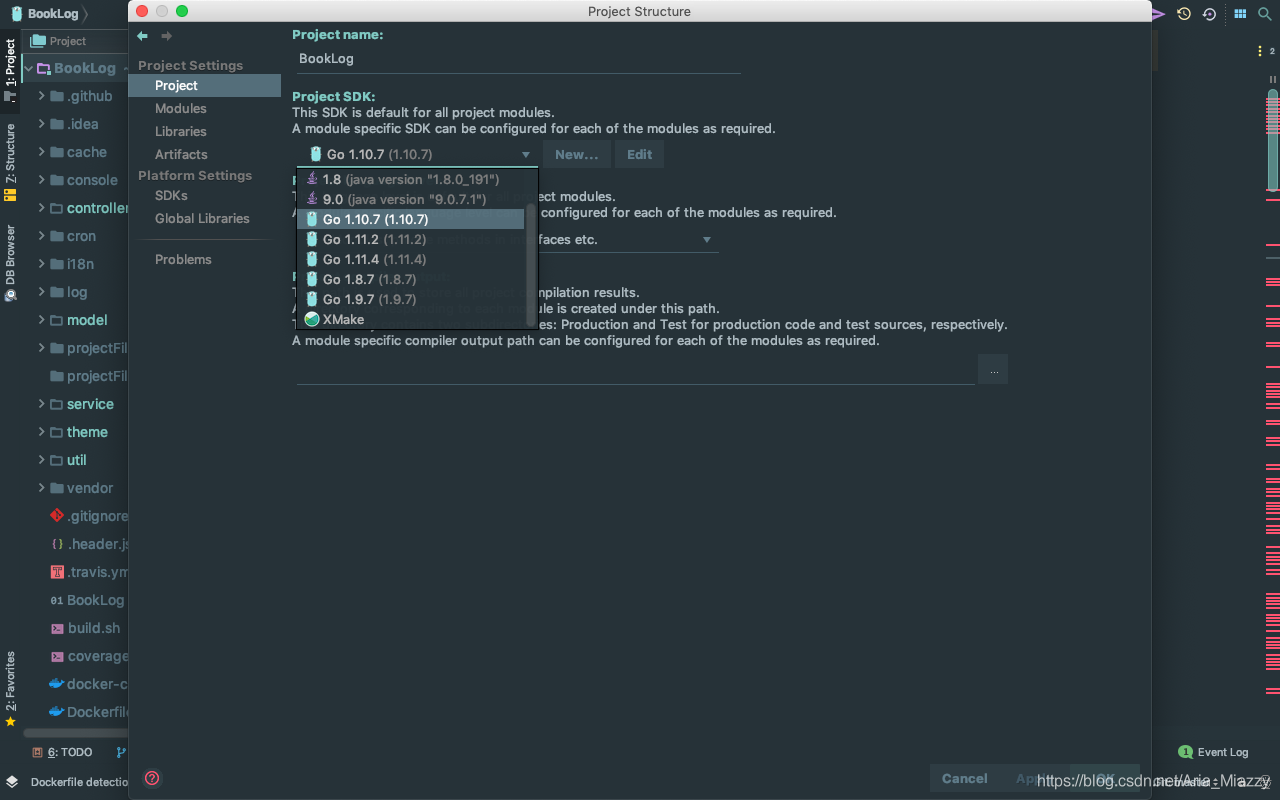Click the BookLog gopher icon in breadcrumb
The height and width of the screenshot is (800, 1280).
[17, 14]
